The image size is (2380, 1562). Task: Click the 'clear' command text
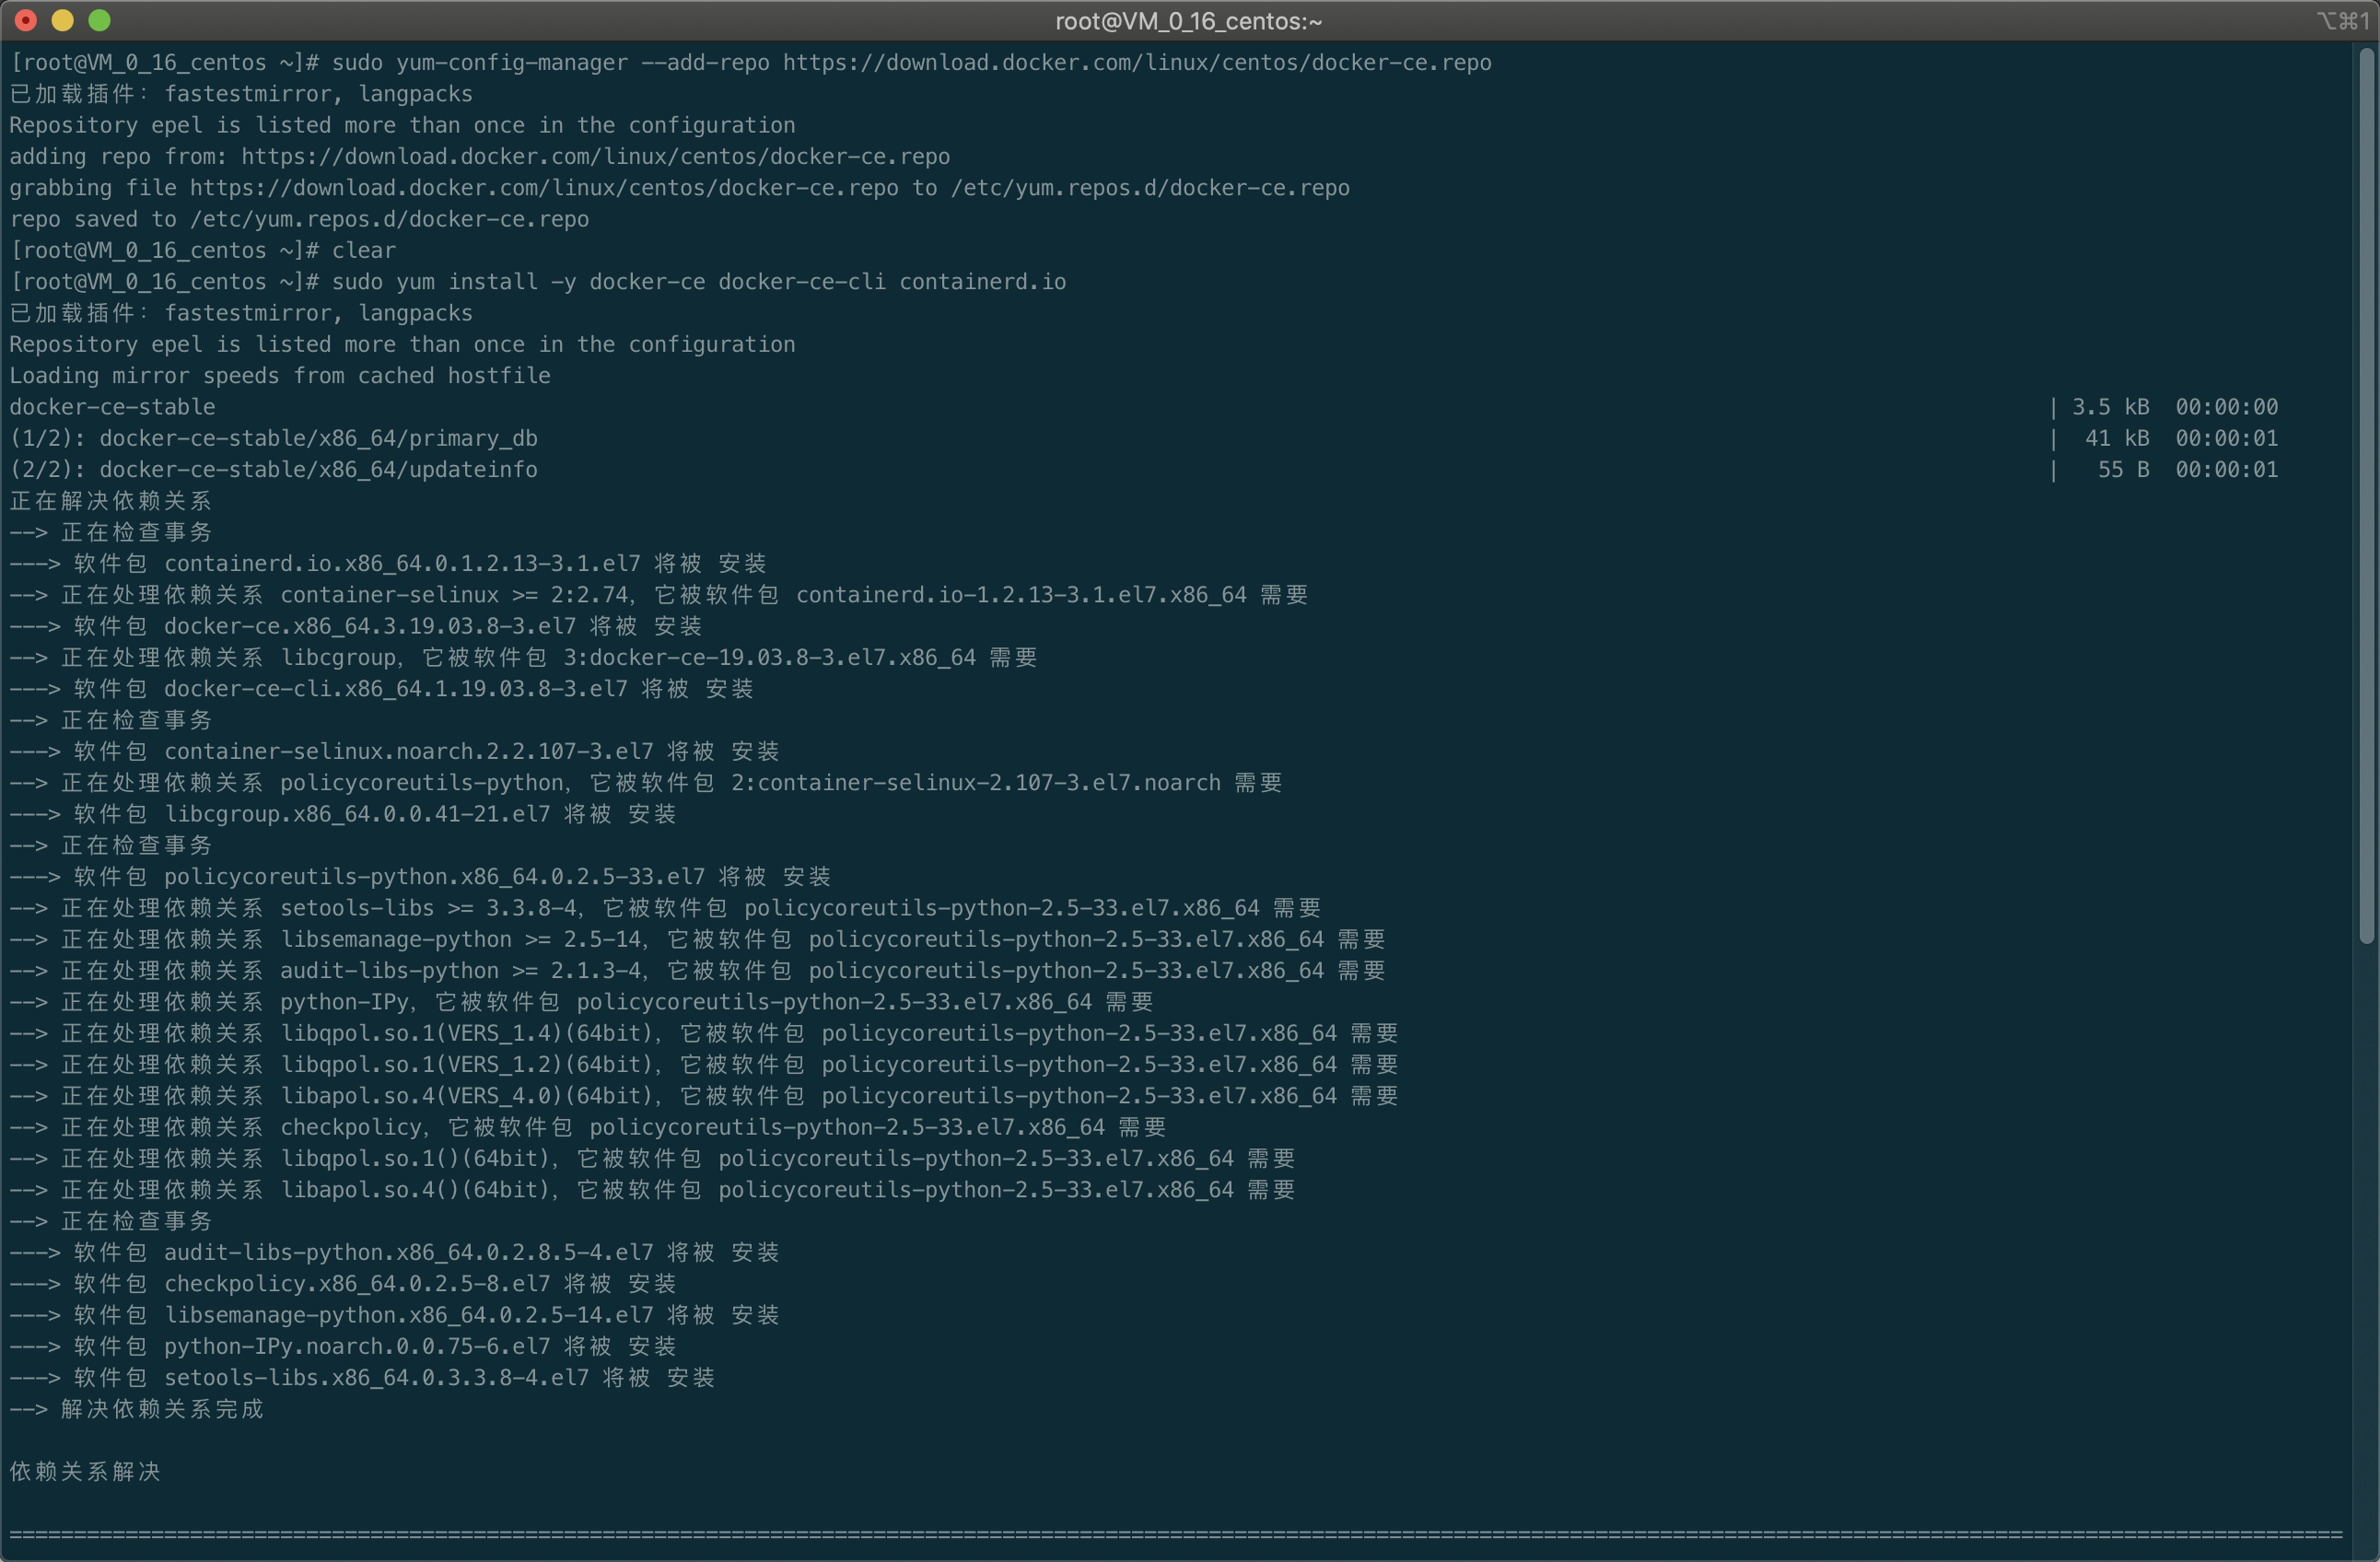[x=363, y=251]
